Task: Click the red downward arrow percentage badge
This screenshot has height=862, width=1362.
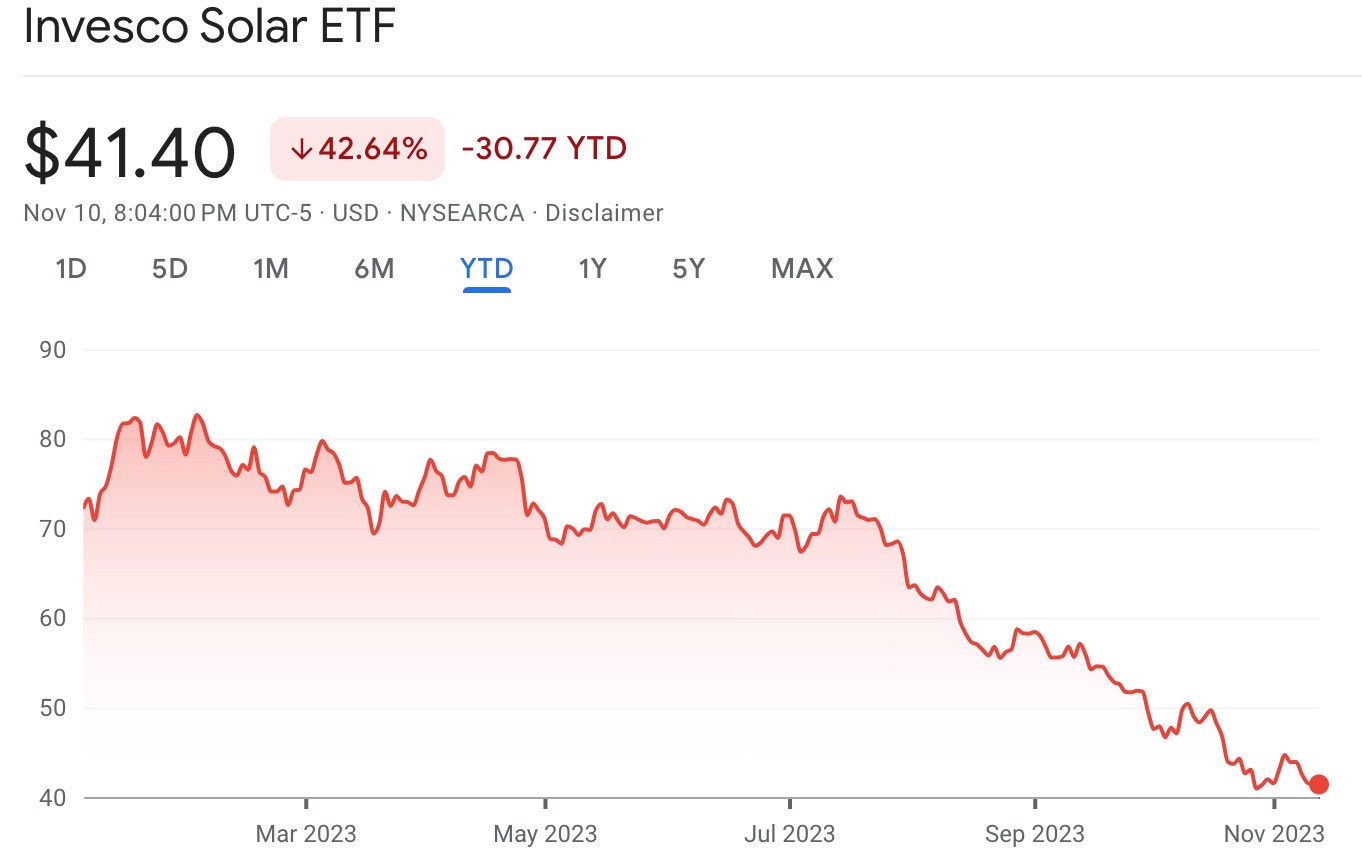Action: [x=357, y=148]
